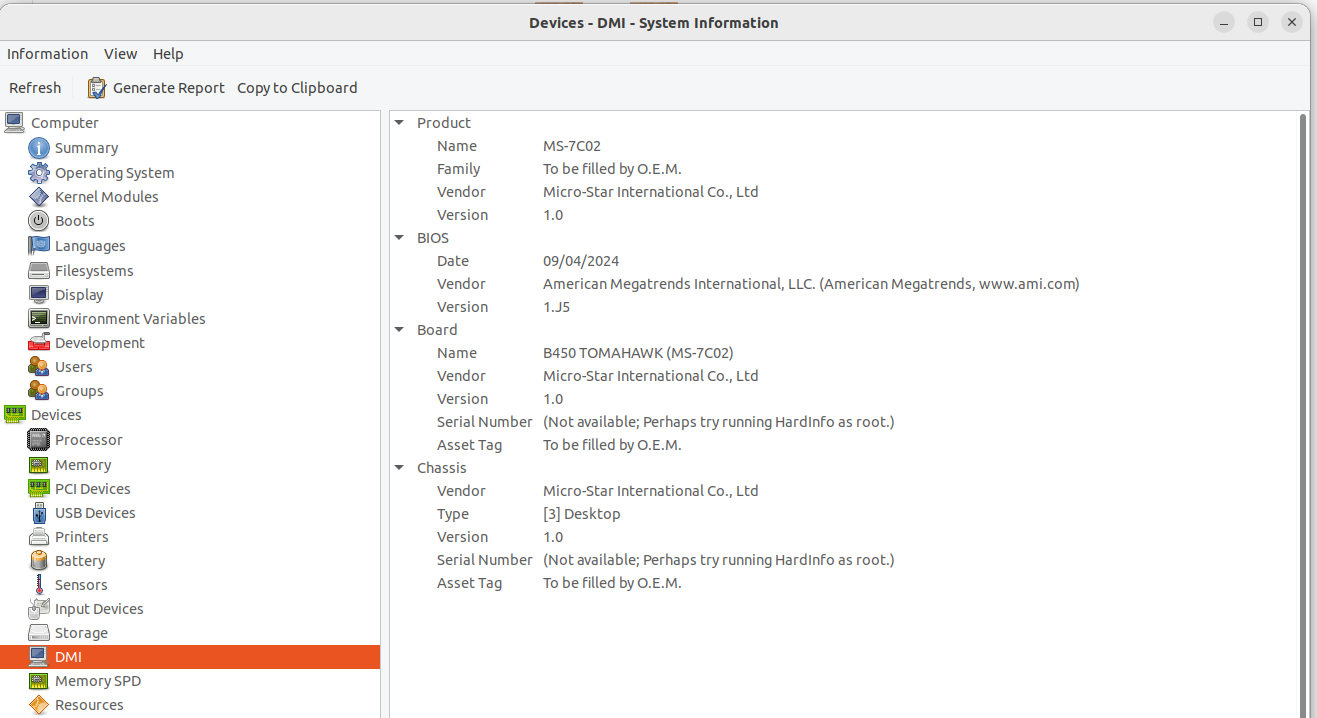Select the highlighted DMI entry
Image resolution: width=1317 pixels, height=718 pixels.
pos(190,657)
